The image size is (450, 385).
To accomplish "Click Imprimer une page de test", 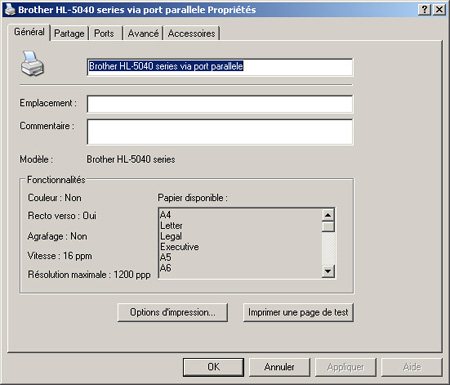I will (x=298, y=312).
